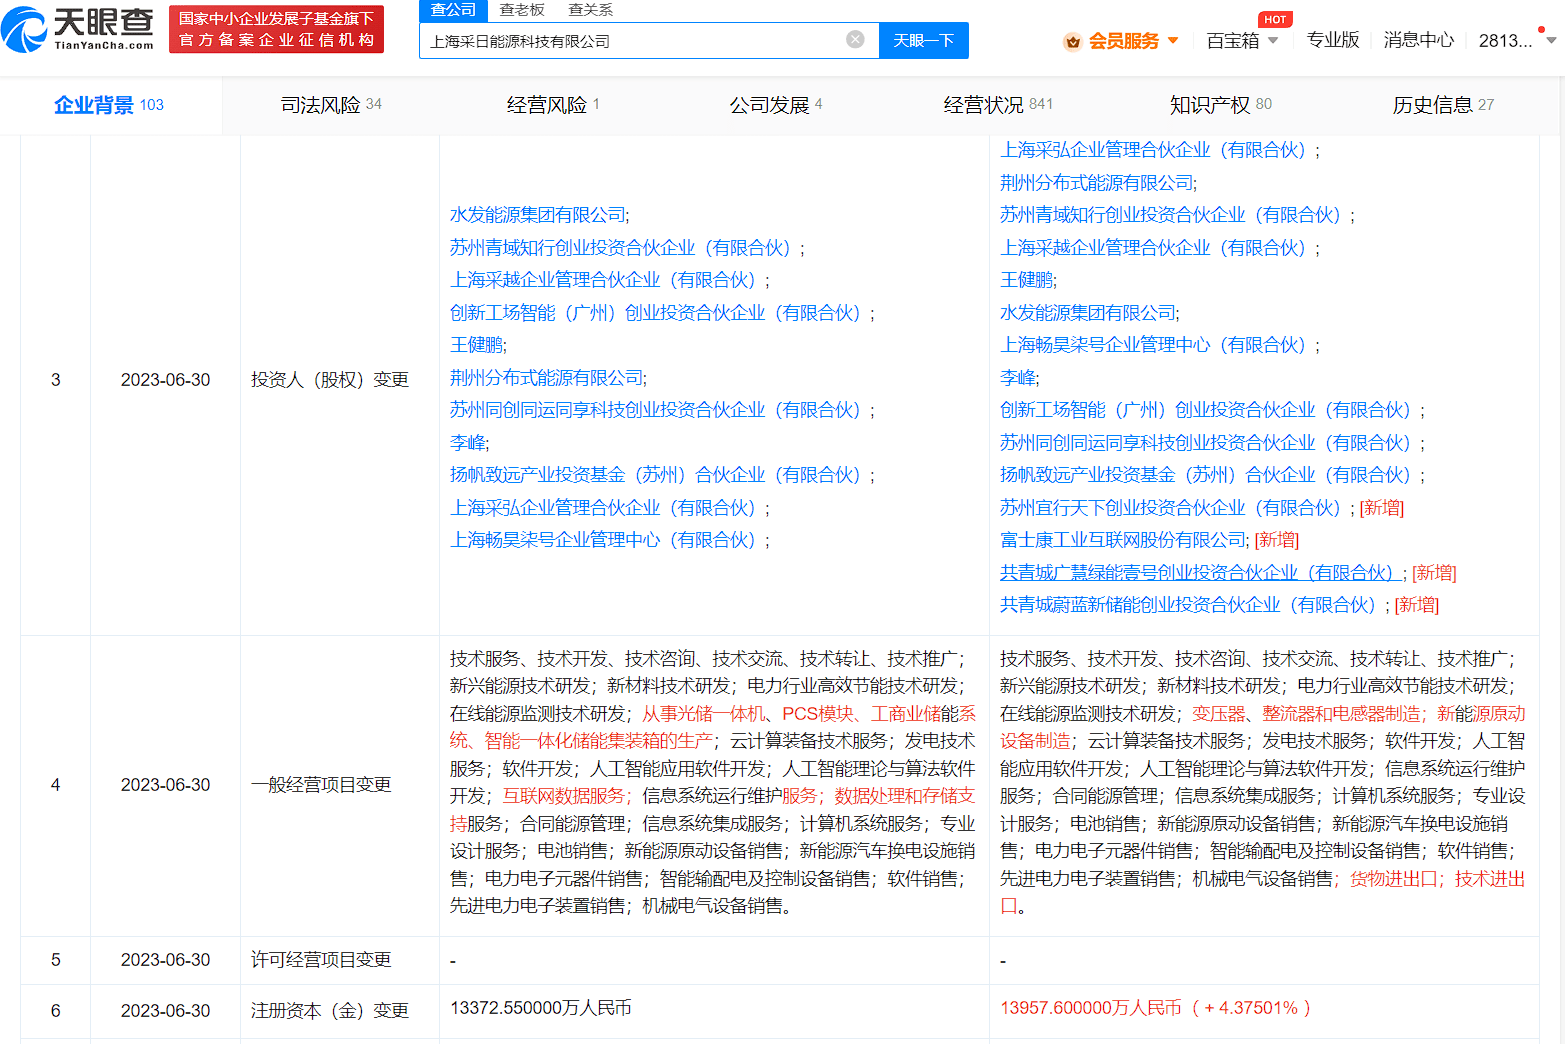This screenshot has height=1044, width=1565.
Task: Click the crown icon beside 会员服务
Action: coord(1073,41)
